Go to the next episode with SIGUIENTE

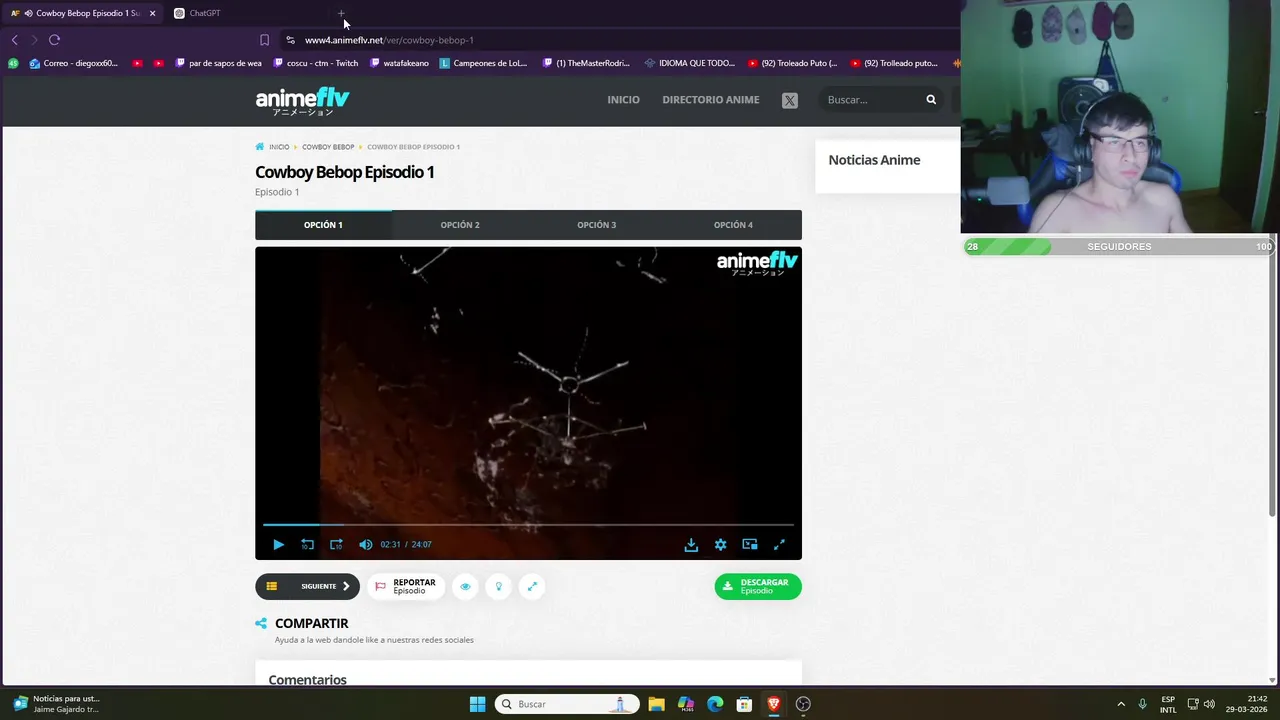(x=326, y=586)
